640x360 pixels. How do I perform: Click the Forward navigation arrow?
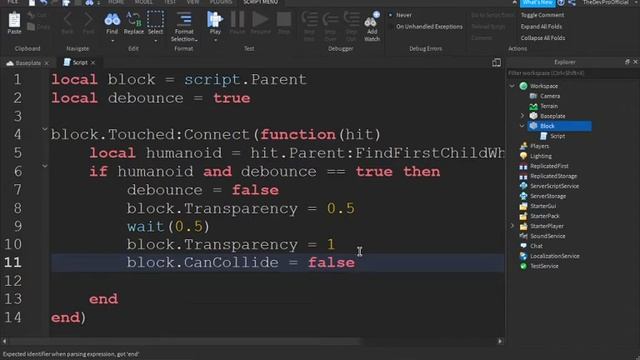click(88, 19)
